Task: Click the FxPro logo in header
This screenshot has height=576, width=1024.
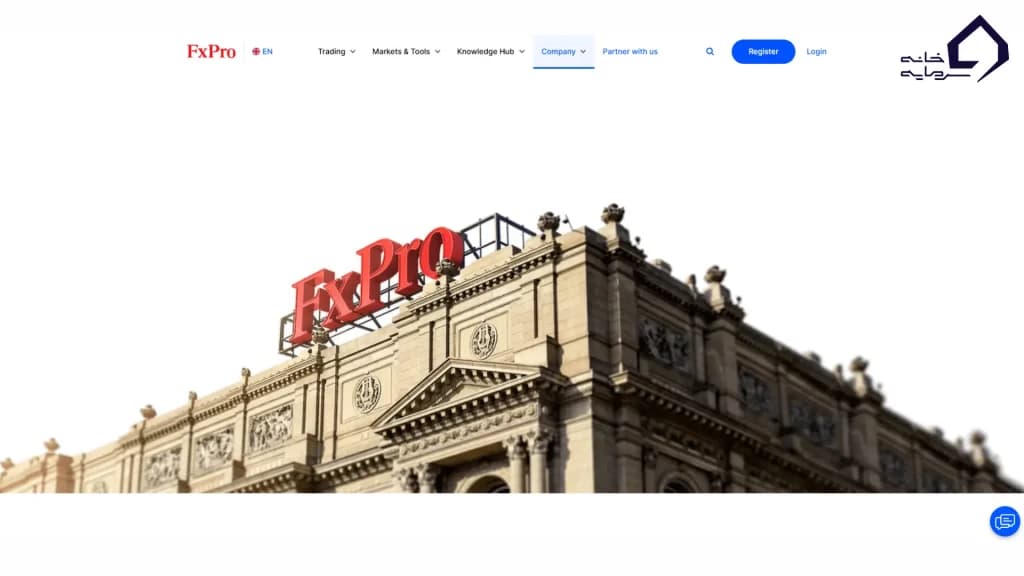Action: tap(211, 52)
